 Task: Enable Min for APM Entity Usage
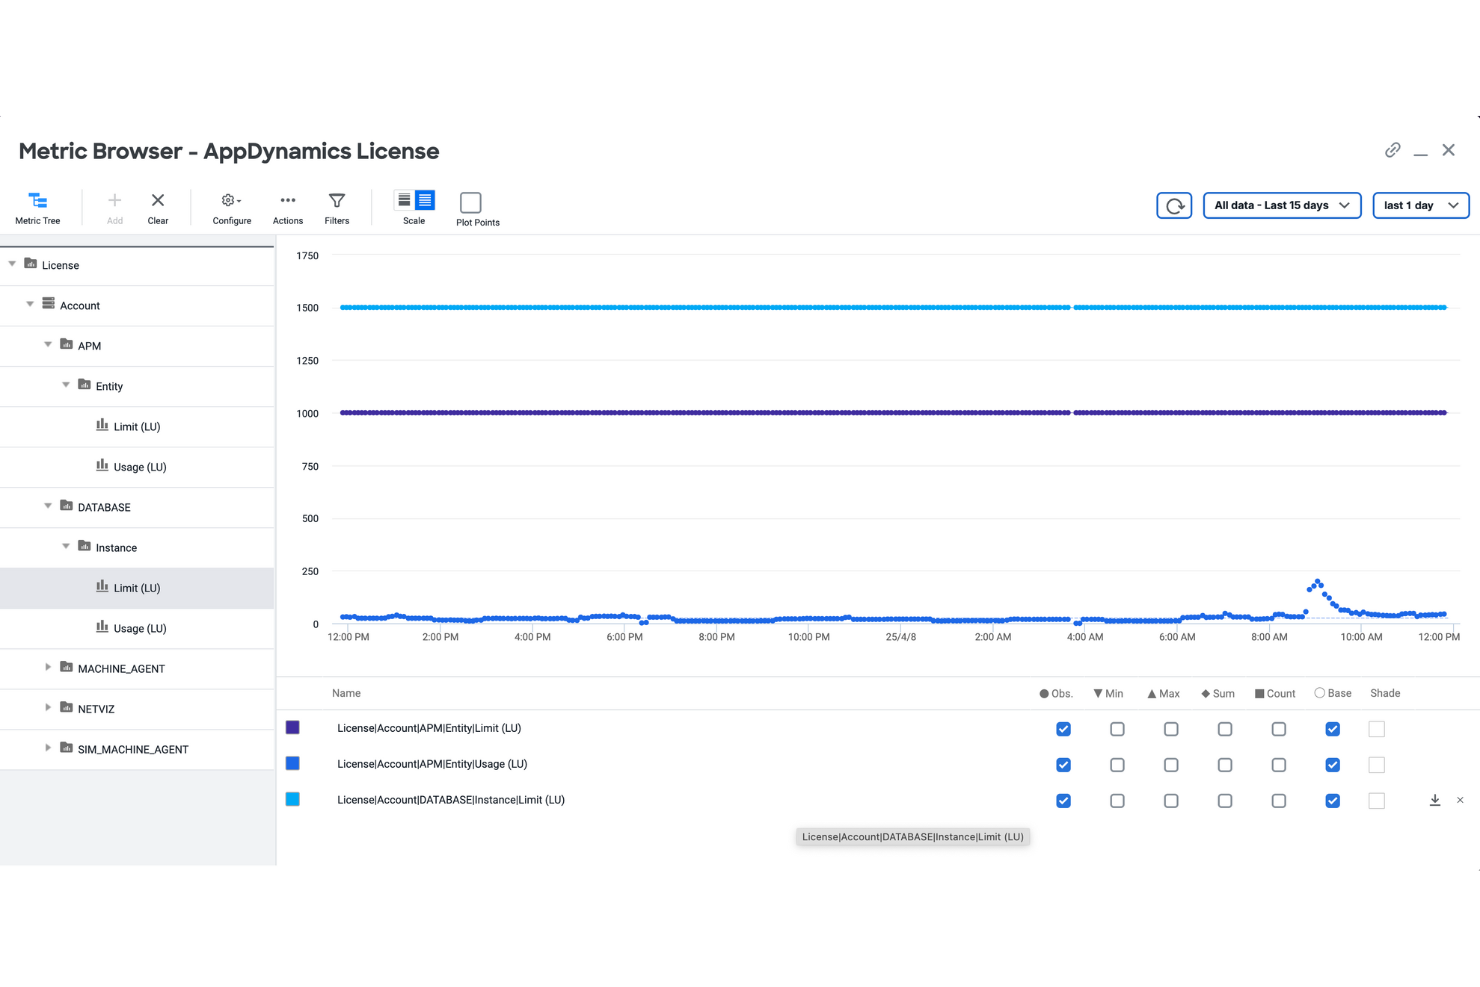(1117, 765)
